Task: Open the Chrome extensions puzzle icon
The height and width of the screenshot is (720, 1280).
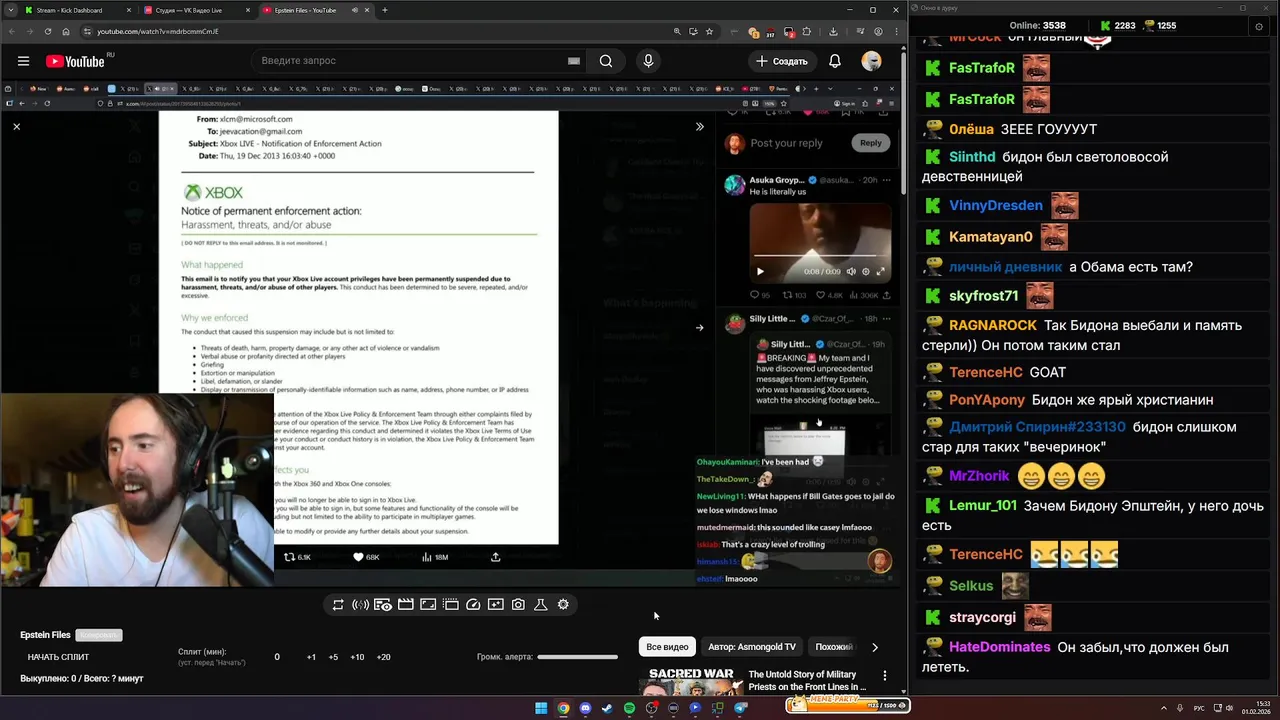Action: pos(807,31)
